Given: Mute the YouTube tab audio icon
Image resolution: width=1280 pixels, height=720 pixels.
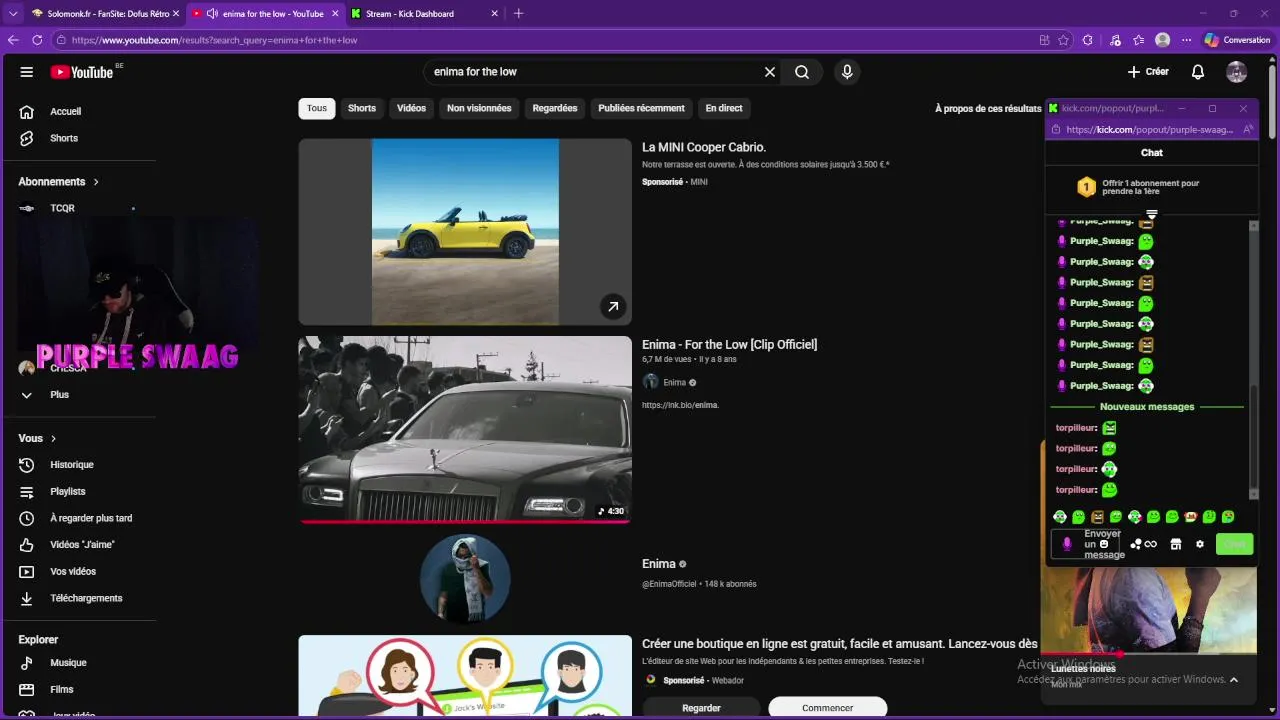Looking at the screenshot, I should coord(212,14).
